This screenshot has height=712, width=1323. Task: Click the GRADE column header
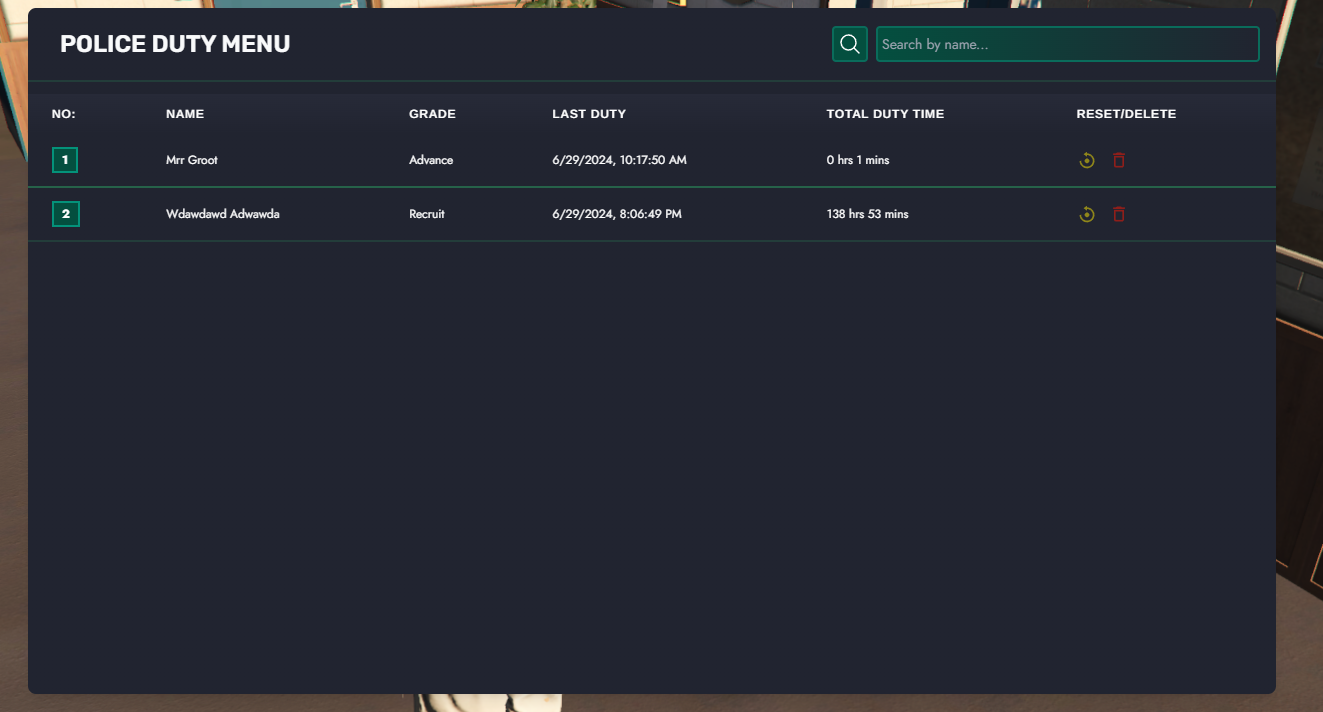click(432, 114)
